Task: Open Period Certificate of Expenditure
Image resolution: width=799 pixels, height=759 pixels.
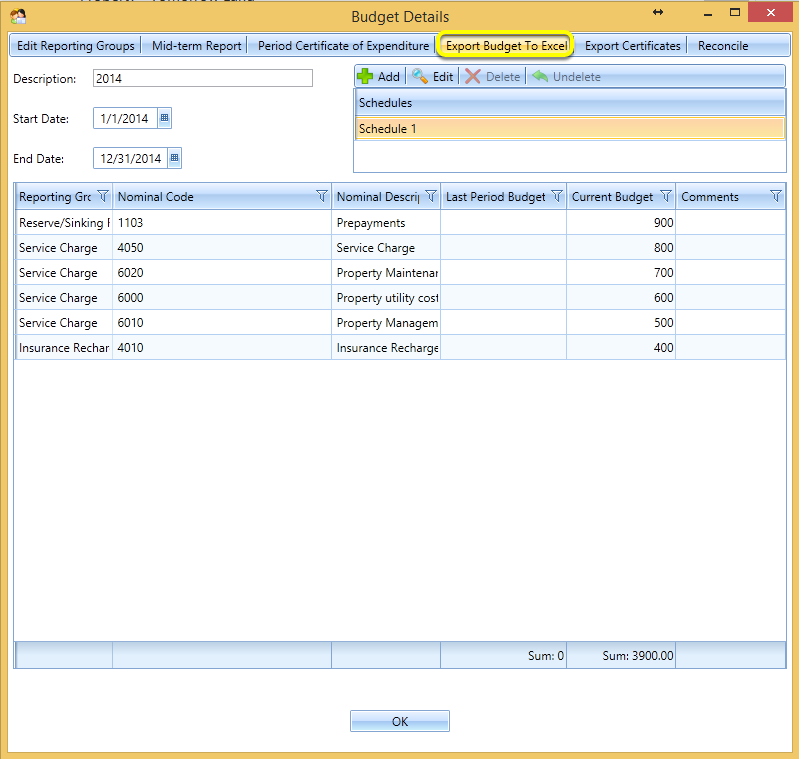Action: 343,46
